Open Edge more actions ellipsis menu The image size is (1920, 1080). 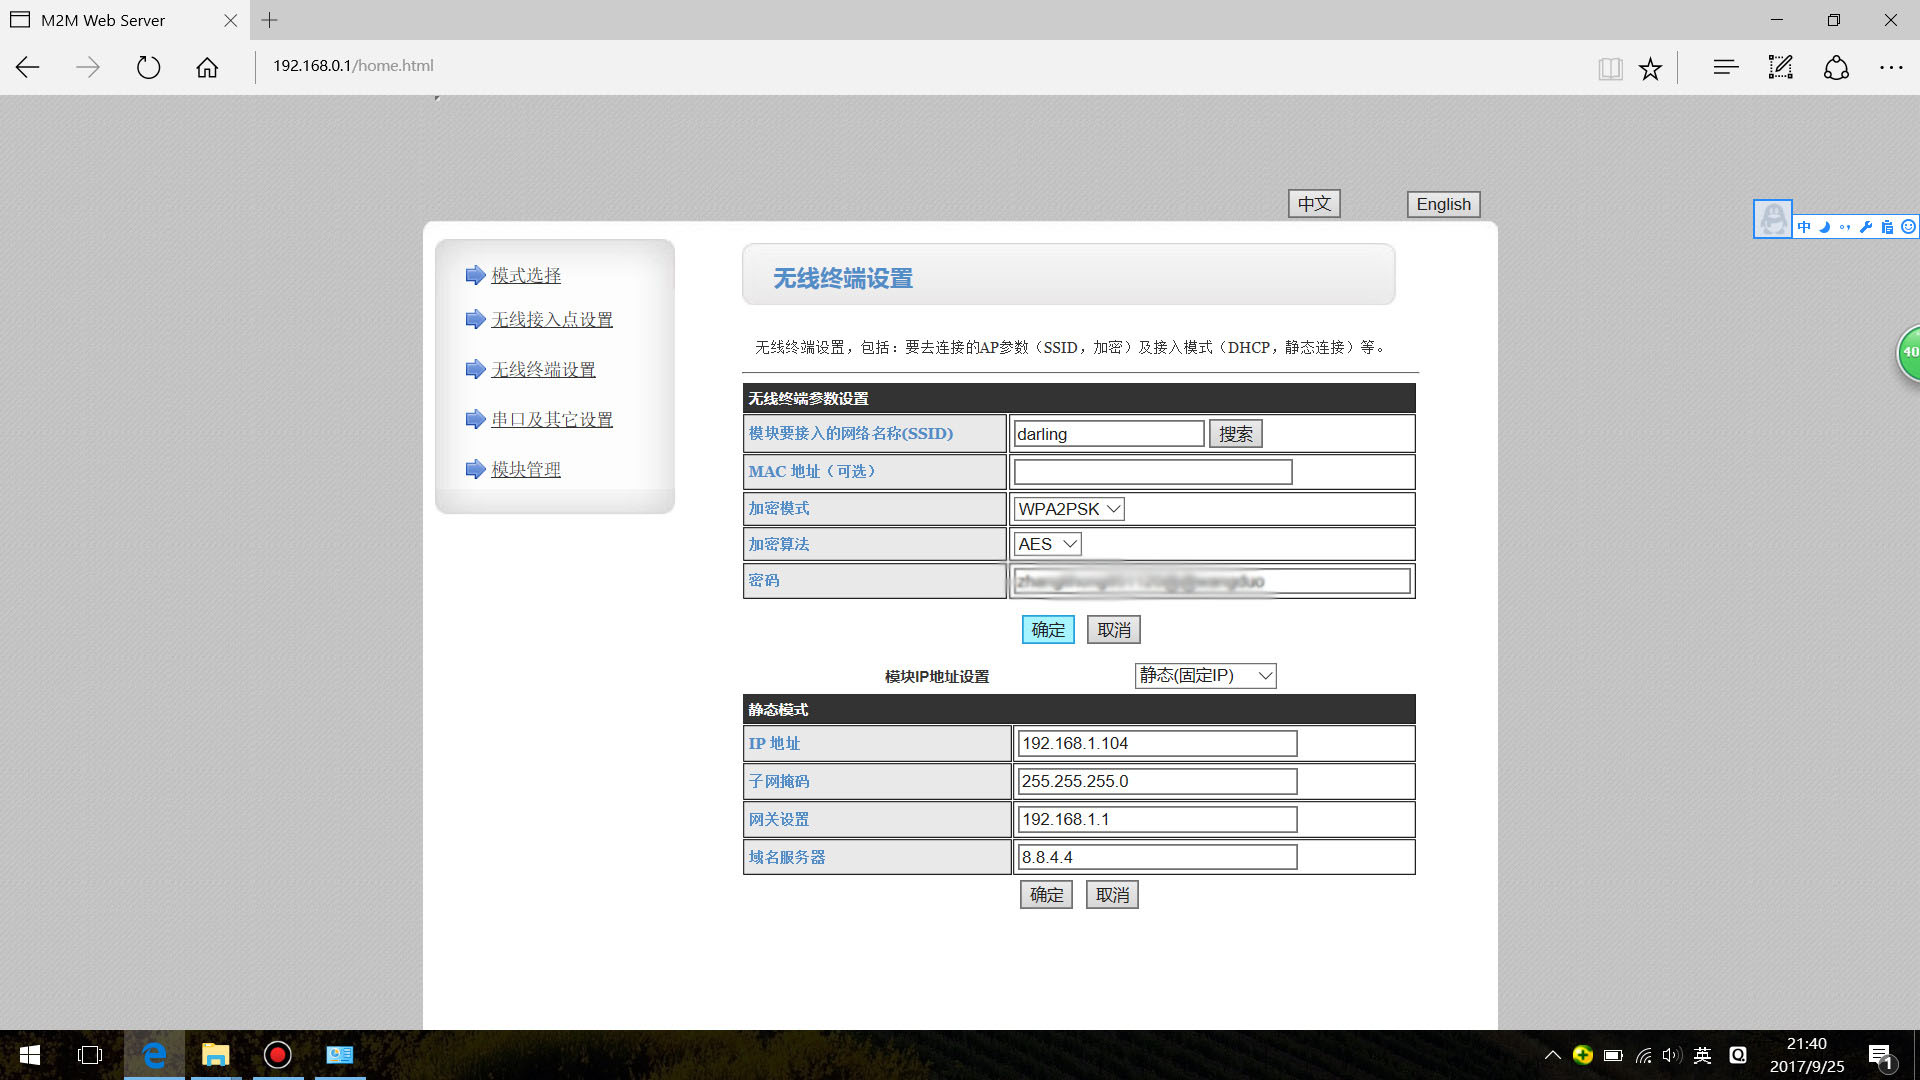tap(1890, 67)
